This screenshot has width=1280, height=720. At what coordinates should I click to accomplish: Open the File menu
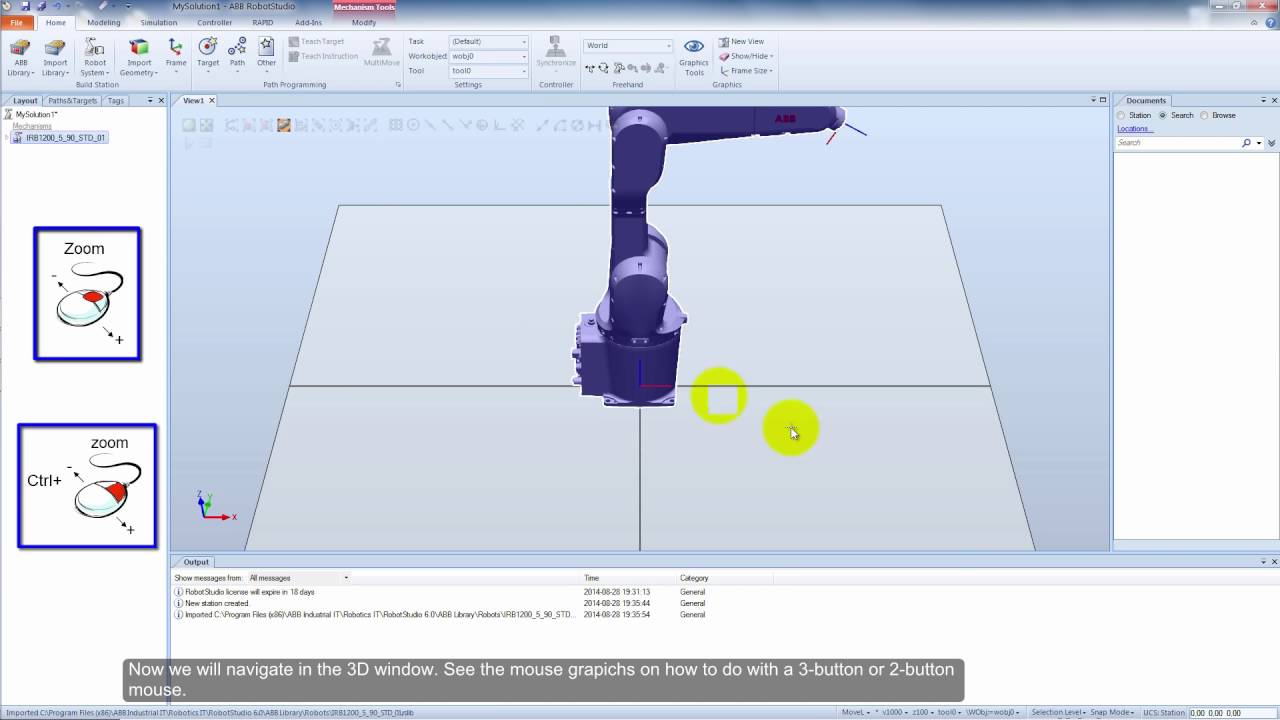17,22
